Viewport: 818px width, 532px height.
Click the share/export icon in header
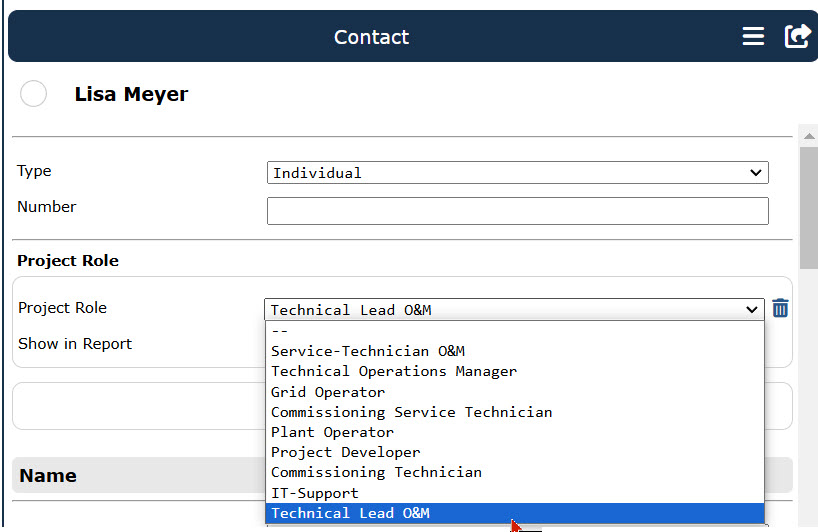tap(797, 37)
